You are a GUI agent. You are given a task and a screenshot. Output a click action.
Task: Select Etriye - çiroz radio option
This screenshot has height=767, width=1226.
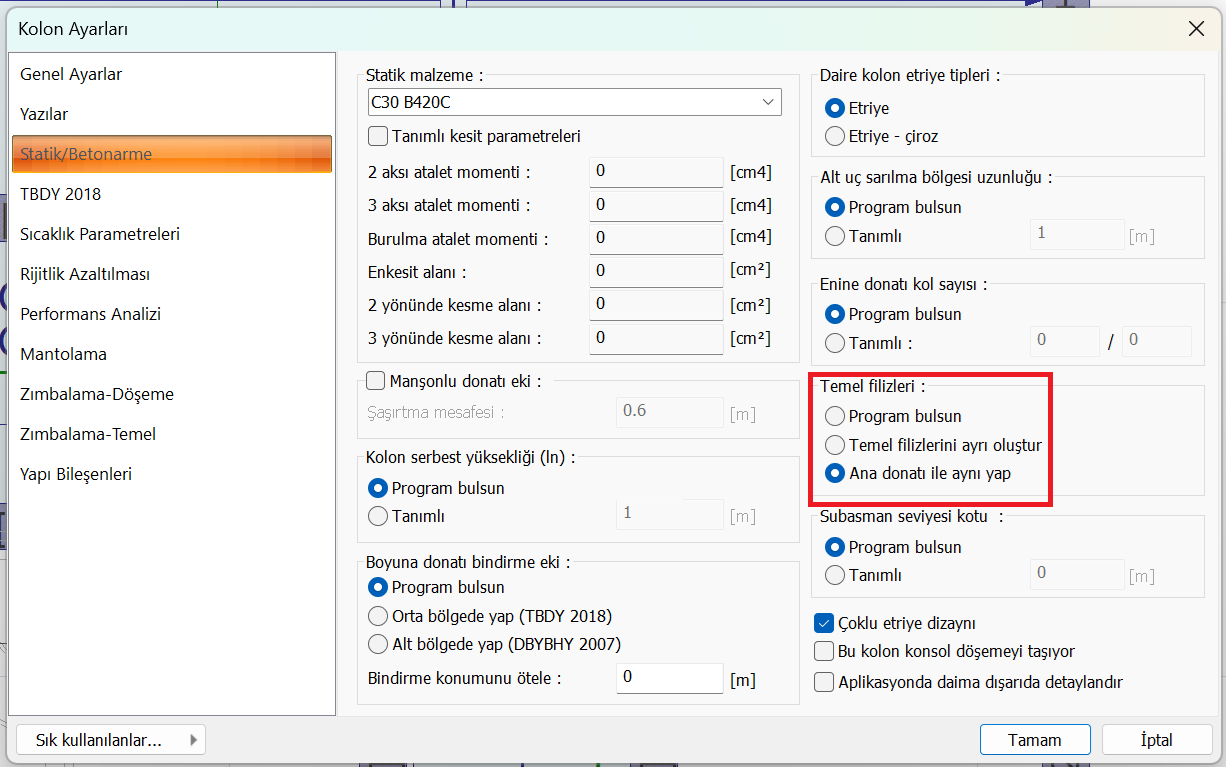834,136
